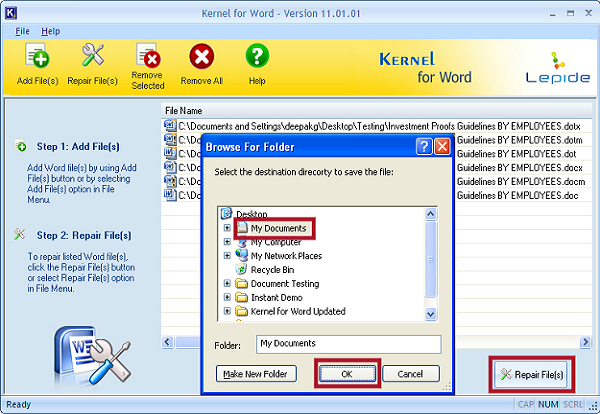This screenshot has width=600, height=414.
Task: Click the Step 1: Add File(s) heading
Action: tap(78, 147)
